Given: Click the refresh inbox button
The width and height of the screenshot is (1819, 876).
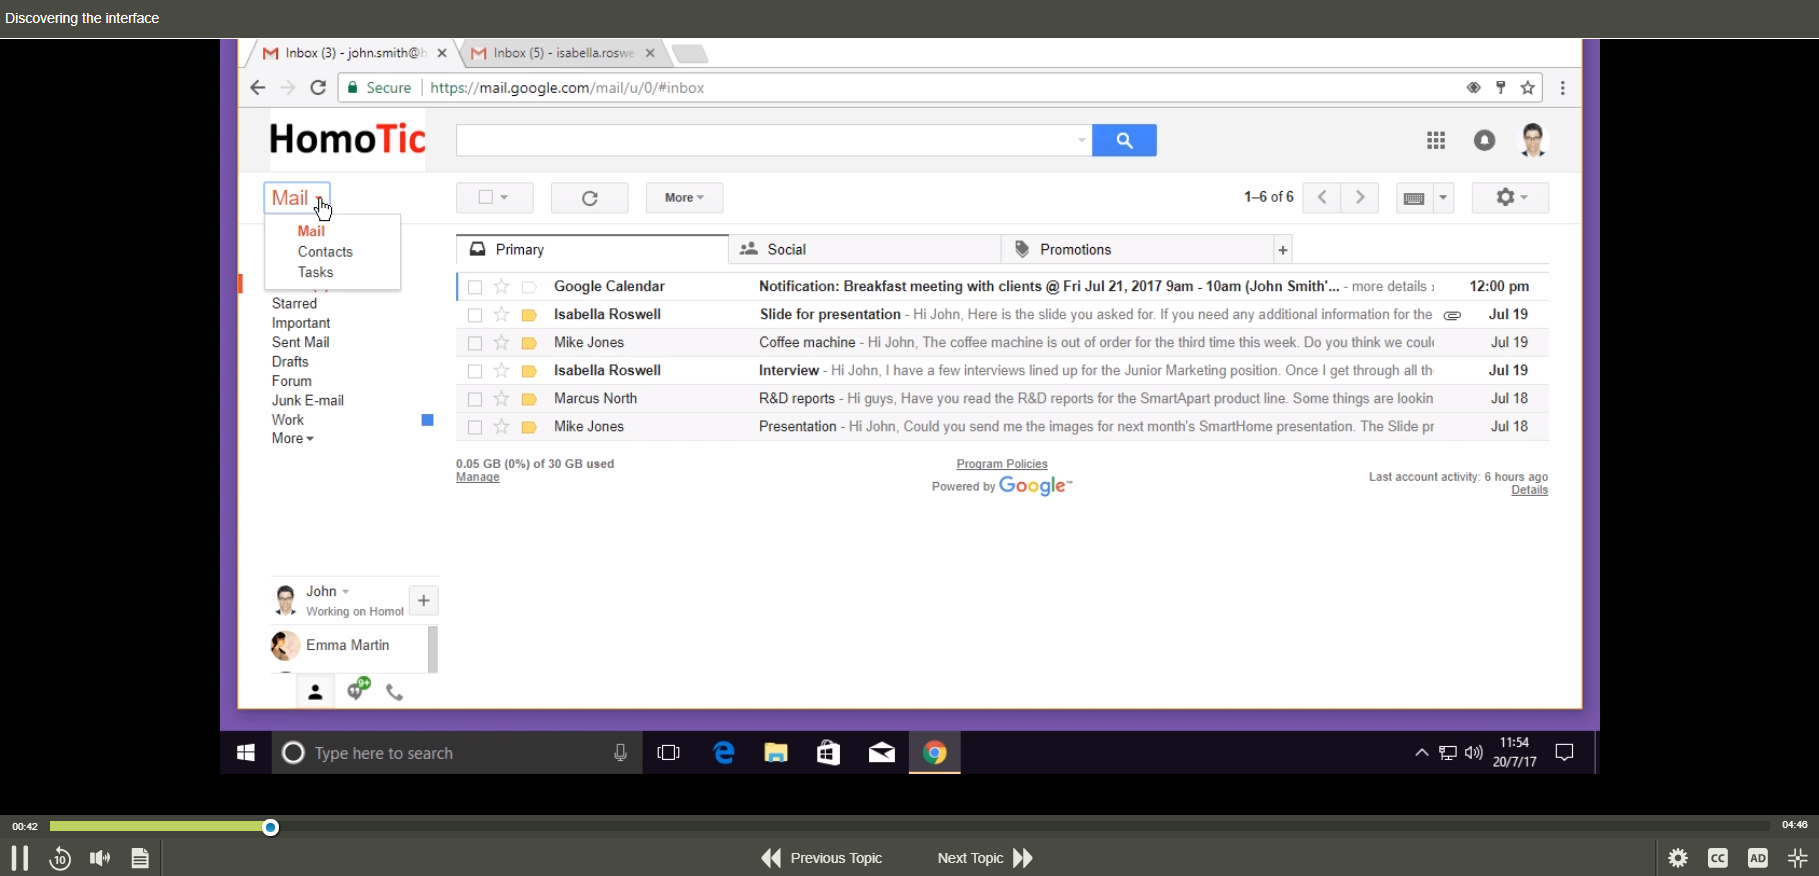Looking at the screenshot, I should point(590,198).
